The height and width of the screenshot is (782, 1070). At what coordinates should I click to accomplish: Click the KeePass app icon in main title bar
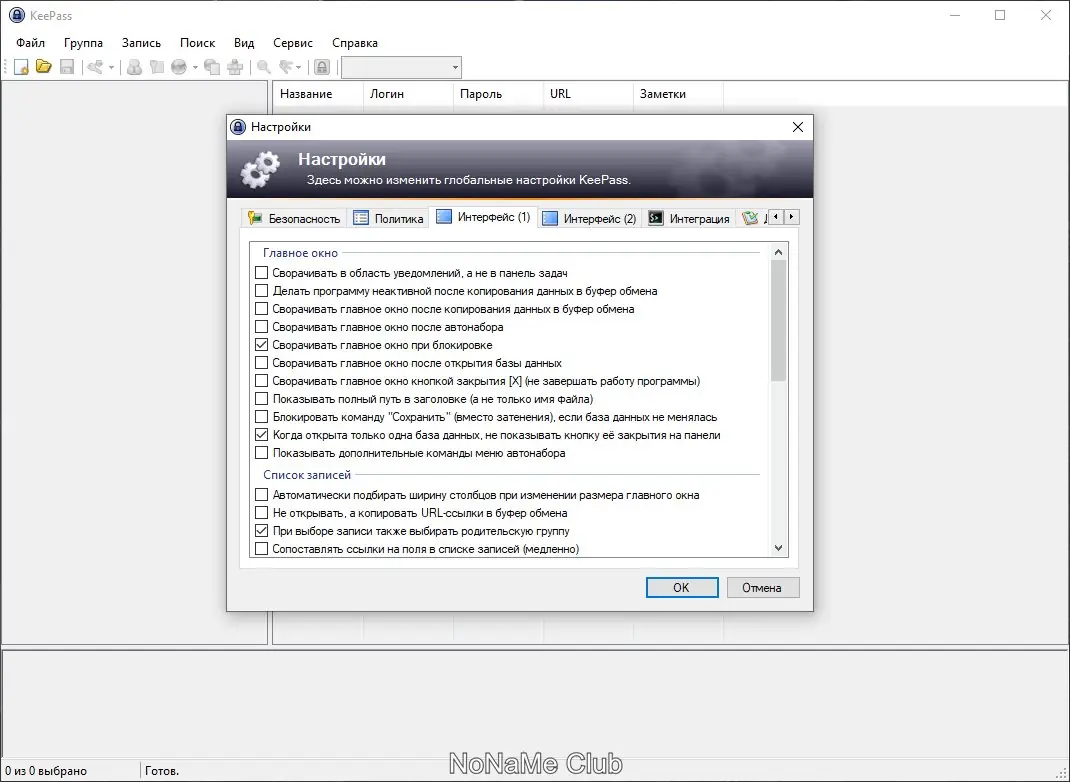tap(16, 15)
